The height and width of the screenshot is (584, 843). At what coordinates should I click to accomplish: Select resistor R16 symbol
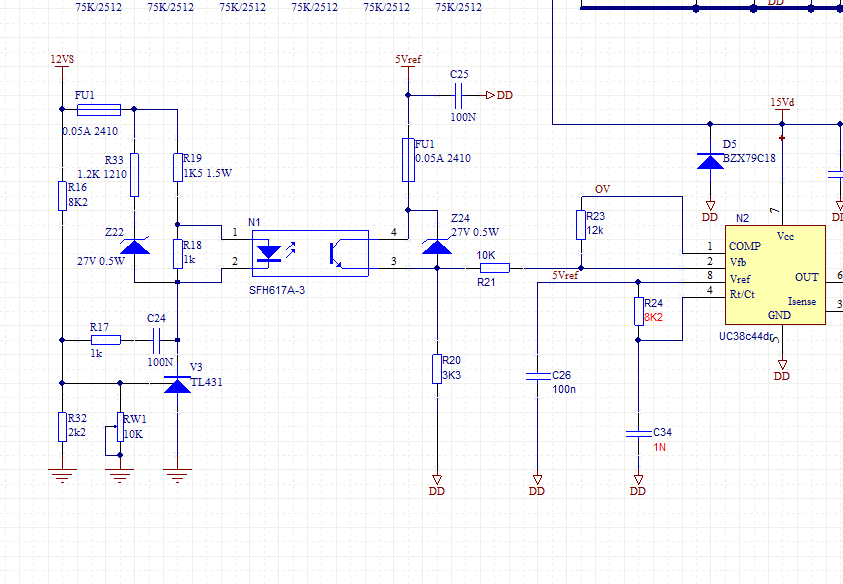pos(62,196)
